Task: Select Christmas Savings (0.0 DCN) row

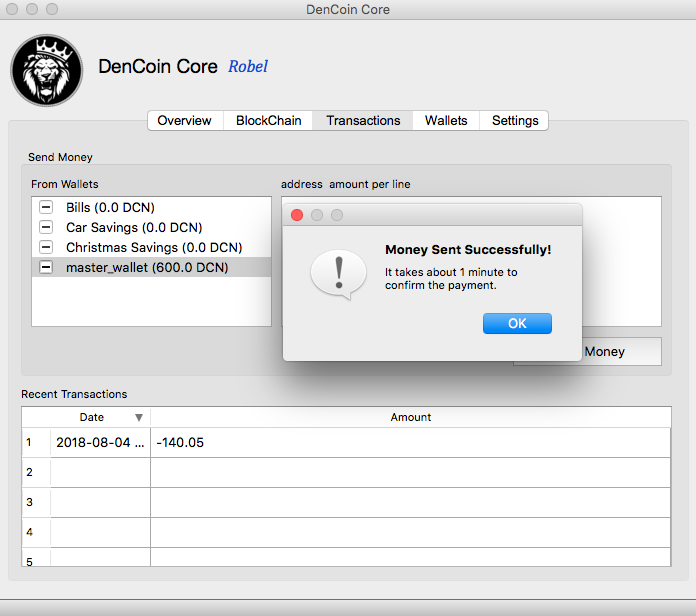Action: click(x=151, y=247)
